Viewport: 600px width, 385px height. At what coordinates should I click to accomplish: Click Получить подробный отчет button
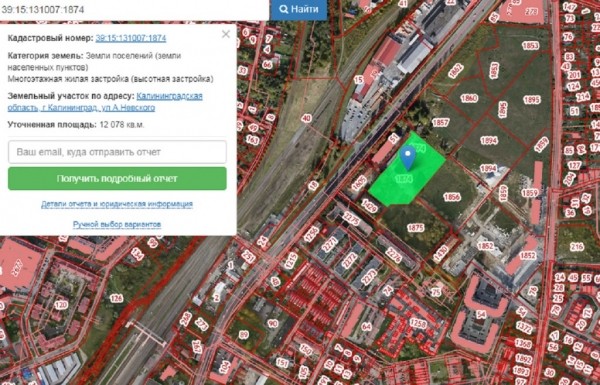tap(117, 179)
